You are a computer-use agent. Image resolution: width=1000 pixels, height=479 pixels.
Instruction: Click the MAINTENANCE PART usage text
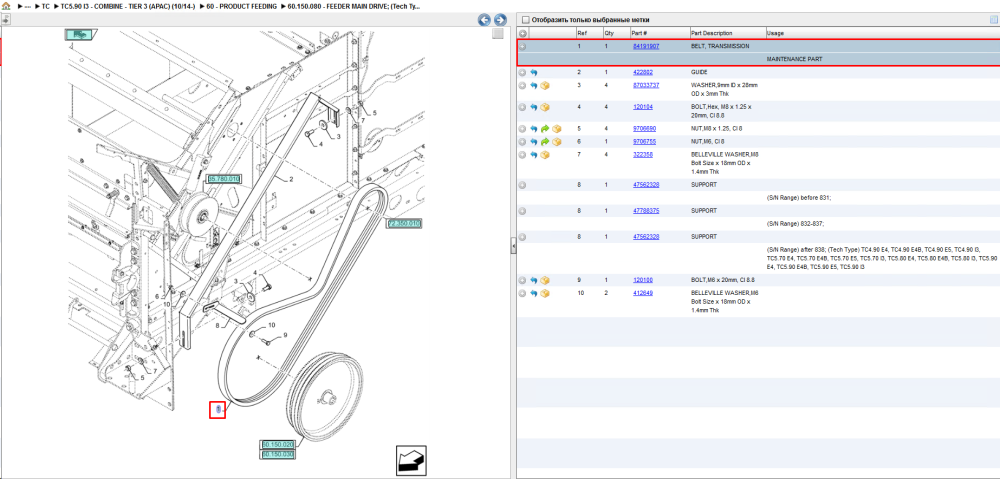point(794,59)
